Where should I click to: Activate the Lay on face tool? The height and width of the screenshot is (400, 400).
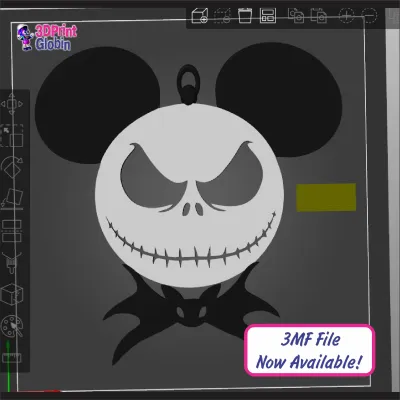pos(12,199)
